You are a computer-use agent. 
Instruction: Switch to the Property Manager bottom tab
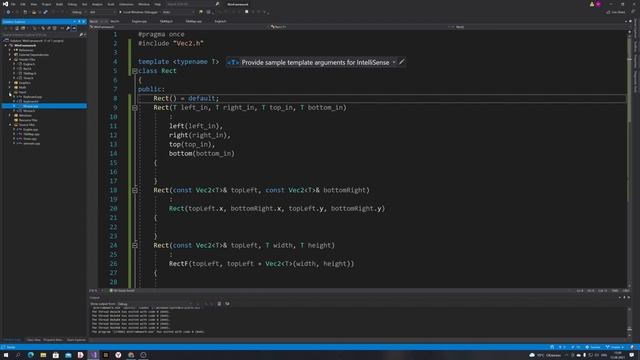pos(53,340)
